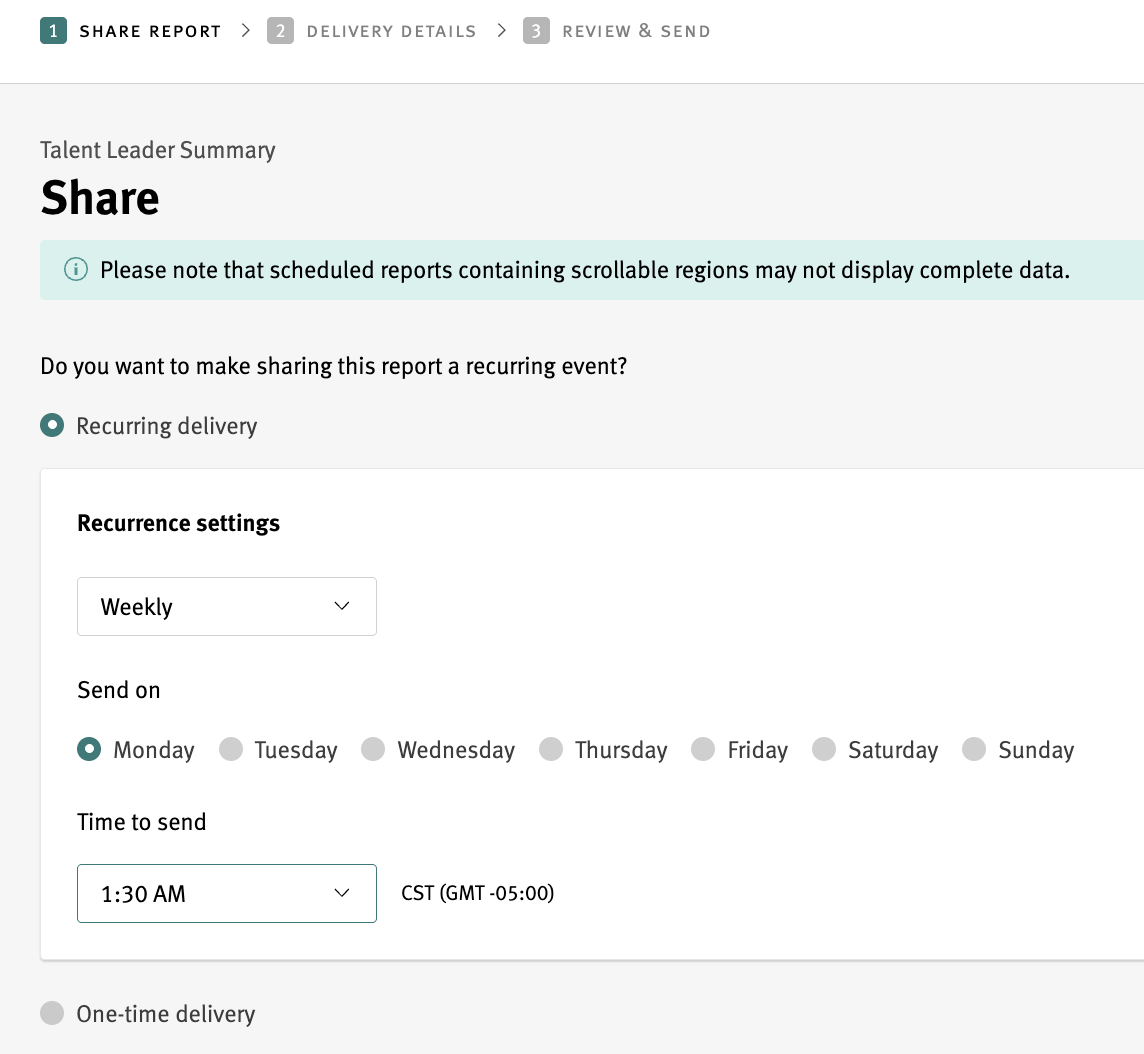Select the One-time delivery radio option
The width and height of the screenshot is (1144, 1054).
pyautogui.click(x=52, y=1013)
